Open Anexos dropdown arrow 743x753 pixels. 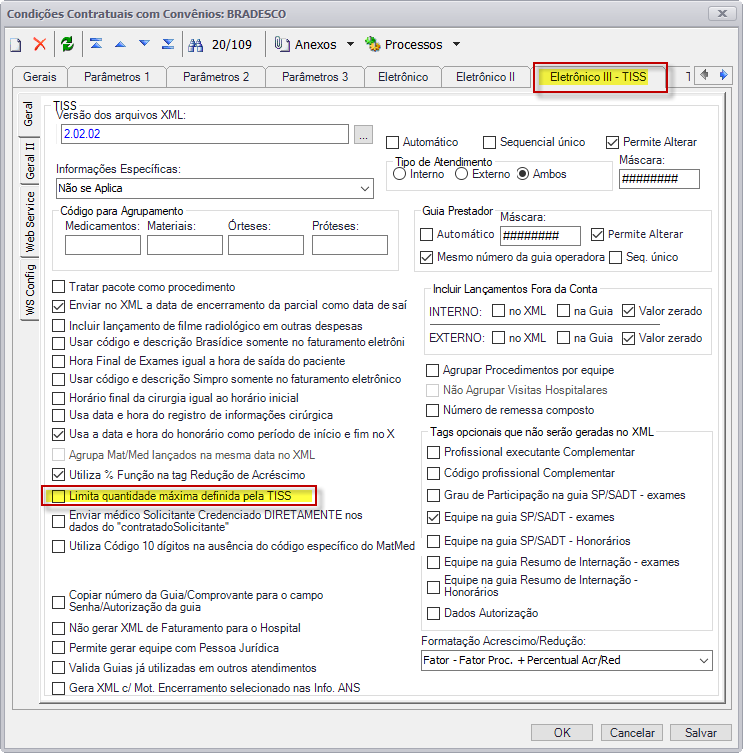pos(351,44)
